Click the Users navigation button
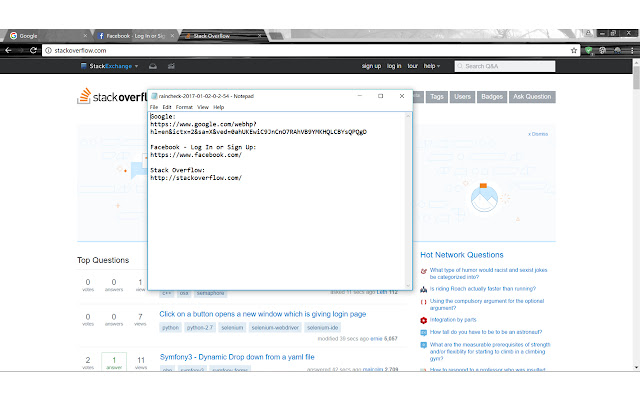Viewport: 640px width, 400px height. pos(462,97)
